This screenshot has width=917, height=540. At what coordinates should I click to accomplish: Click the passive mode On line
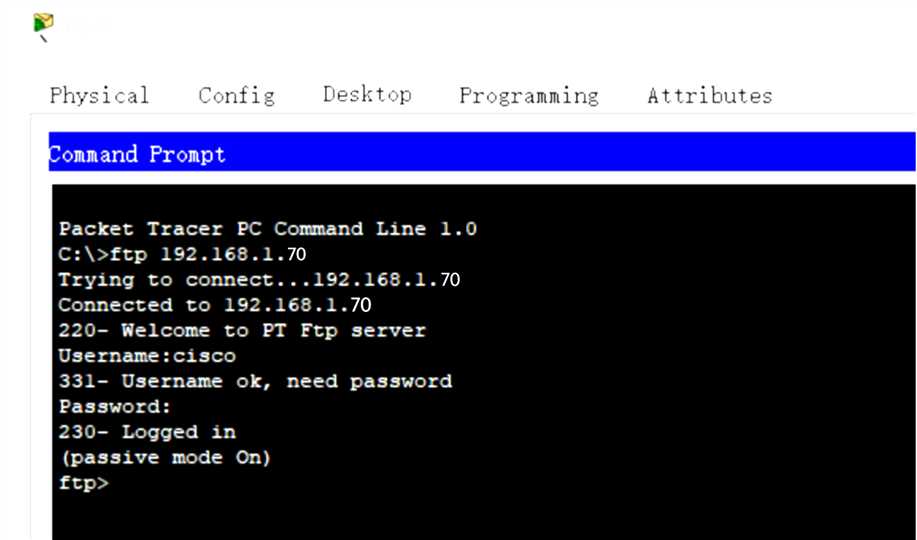[x=165, y=458]
